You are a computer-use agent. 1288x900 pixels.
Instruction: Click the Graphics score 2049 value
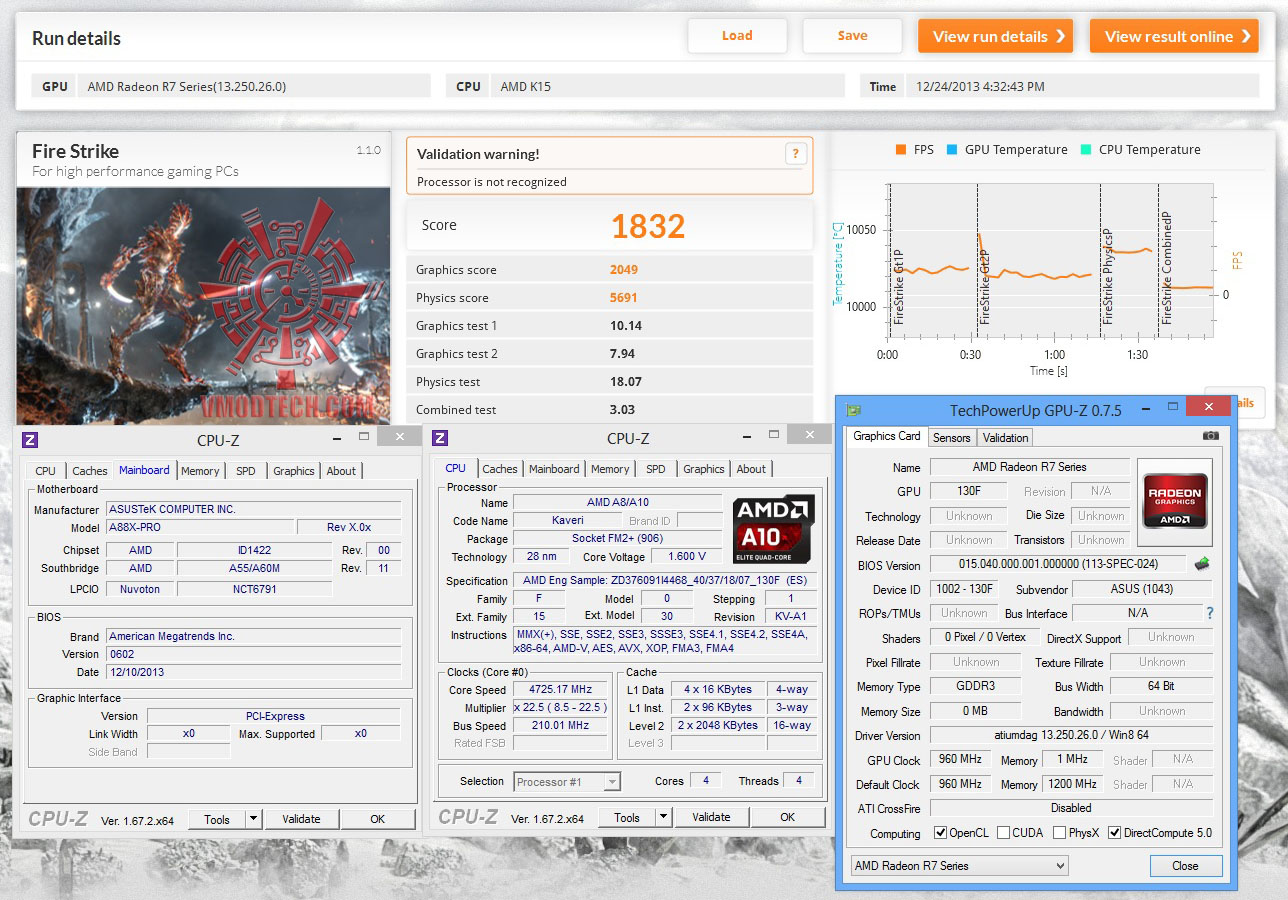click(x=624, y=270)
